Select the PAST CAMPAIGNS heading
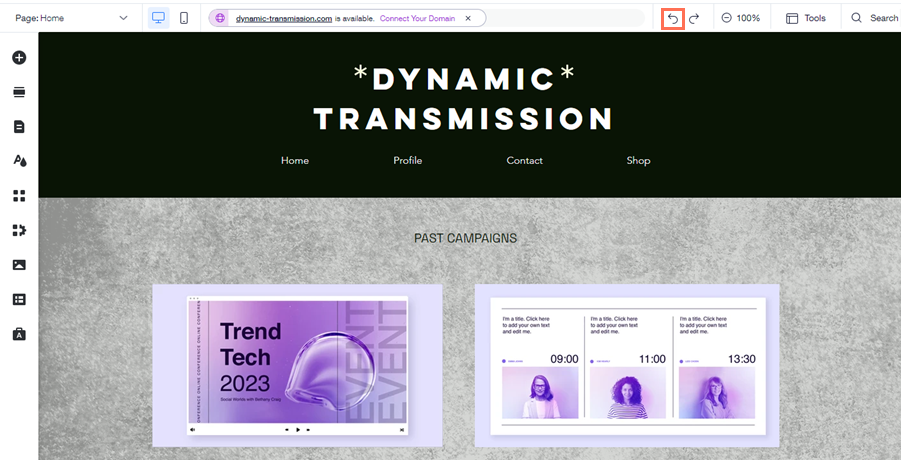Image resolution: width=901 pixels, height=460 pixels. (x=465, y=238)
